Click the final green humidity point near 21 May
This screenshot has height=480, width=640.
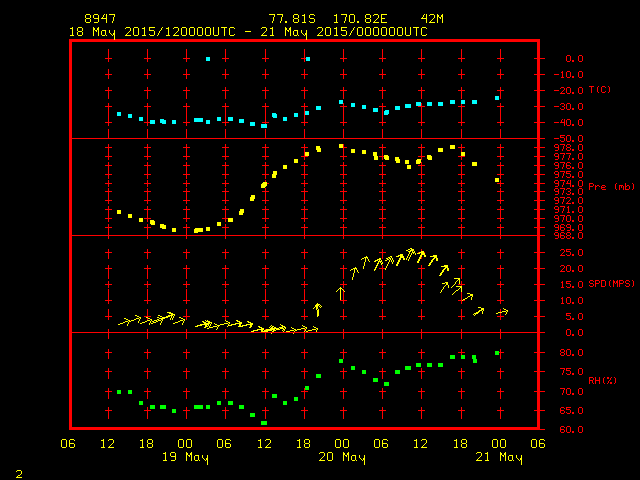497,353
